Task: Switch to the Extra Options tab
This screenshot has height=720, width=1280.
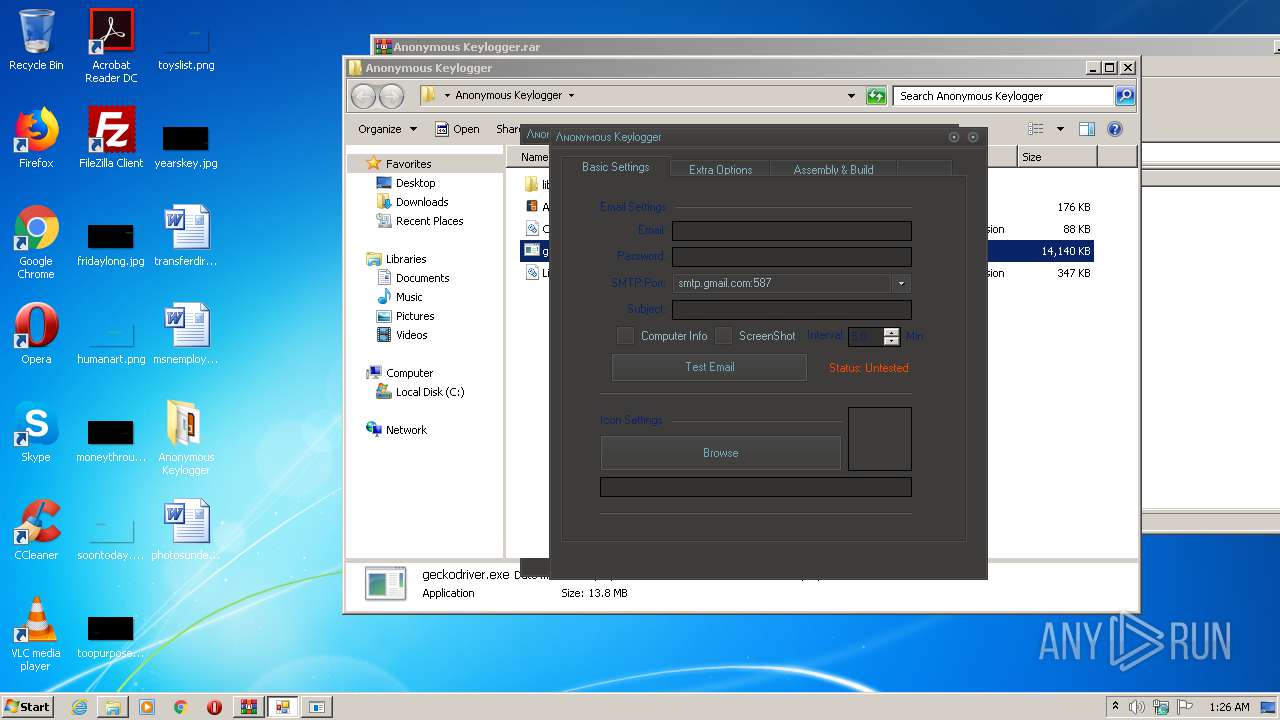Action: point(720,170)
